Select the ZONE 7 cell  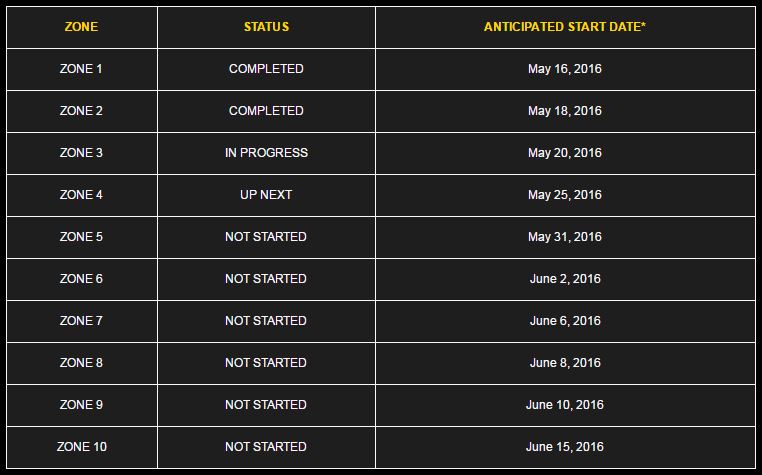81,321
